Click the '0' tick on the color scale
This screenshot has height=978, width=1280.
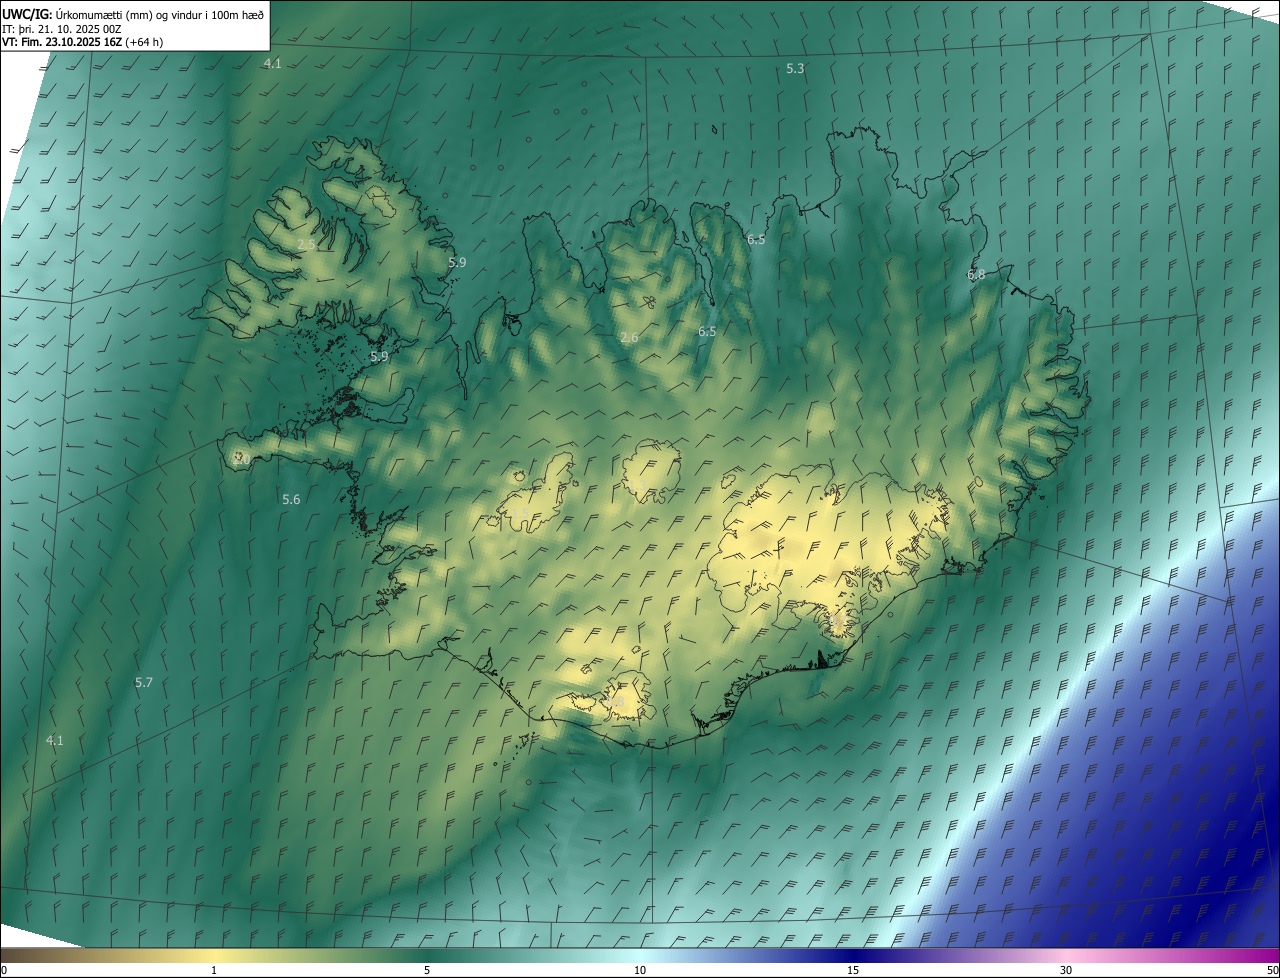(x=4, y=970)
